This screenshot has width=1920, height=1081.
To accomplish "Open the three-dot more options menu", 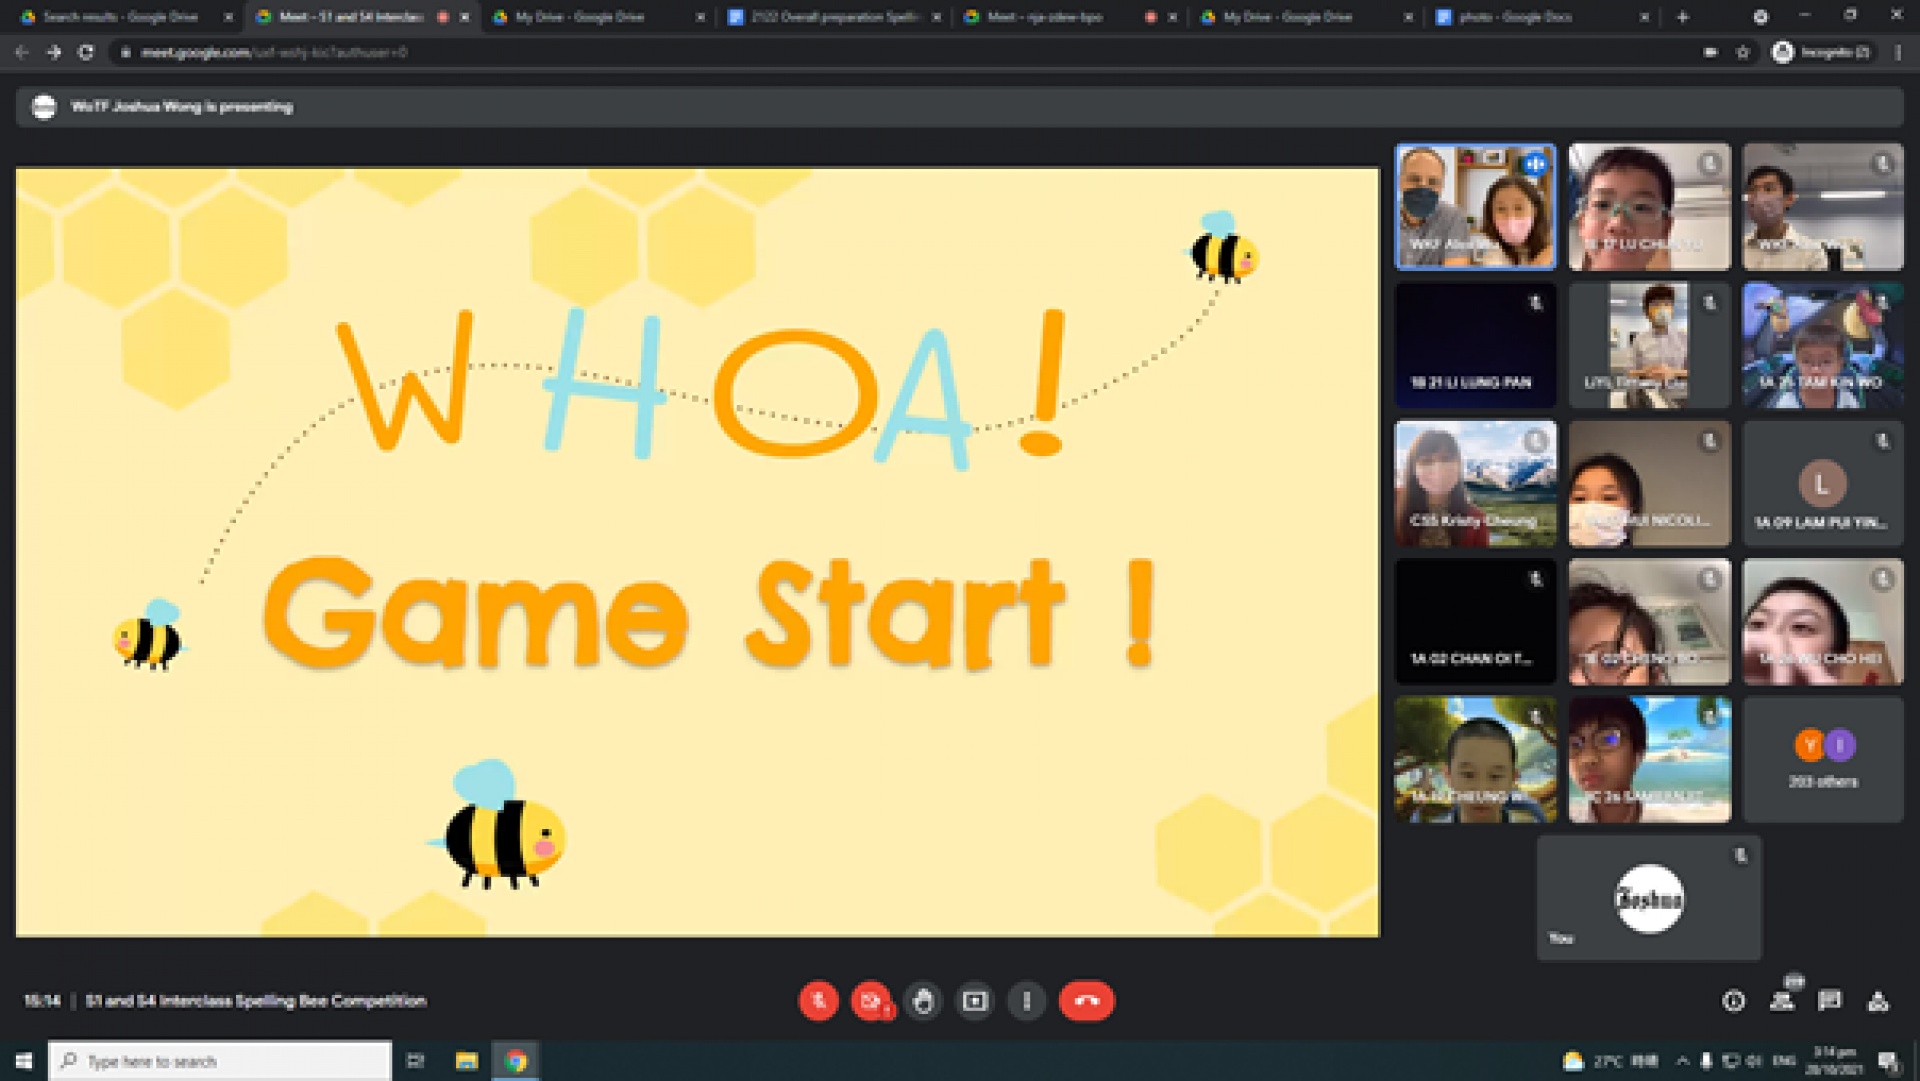I will pos(1027,1001).
